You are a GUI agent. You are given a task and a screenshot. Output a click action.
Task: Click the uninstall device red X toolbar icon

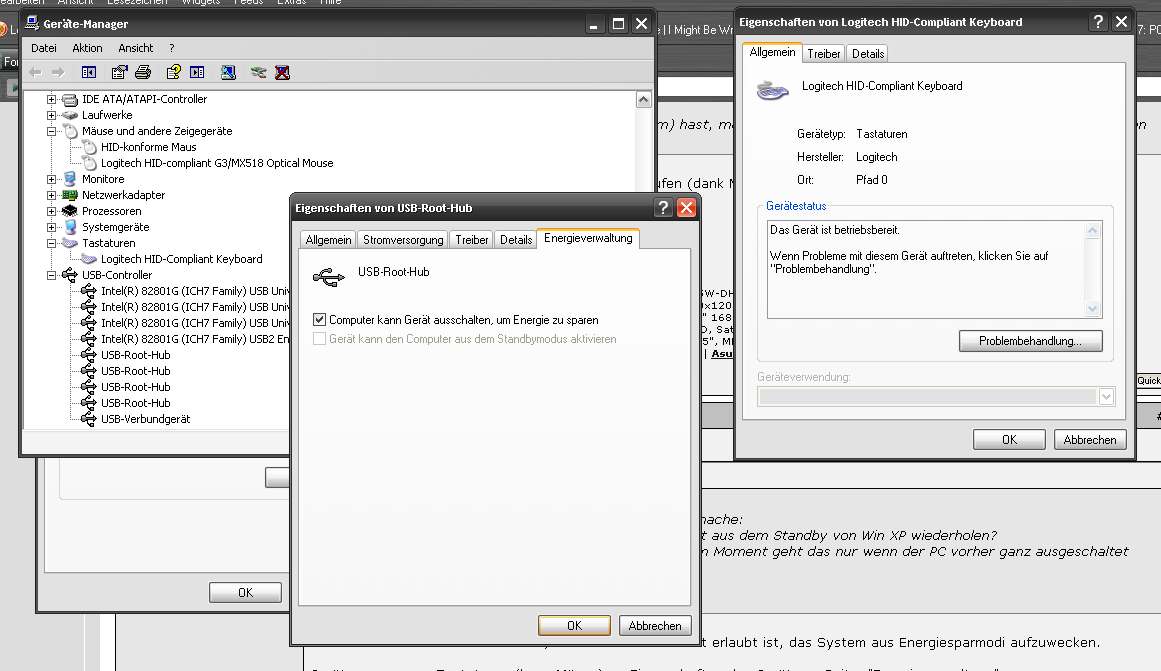pyautogui.click(x=282, y=72)
